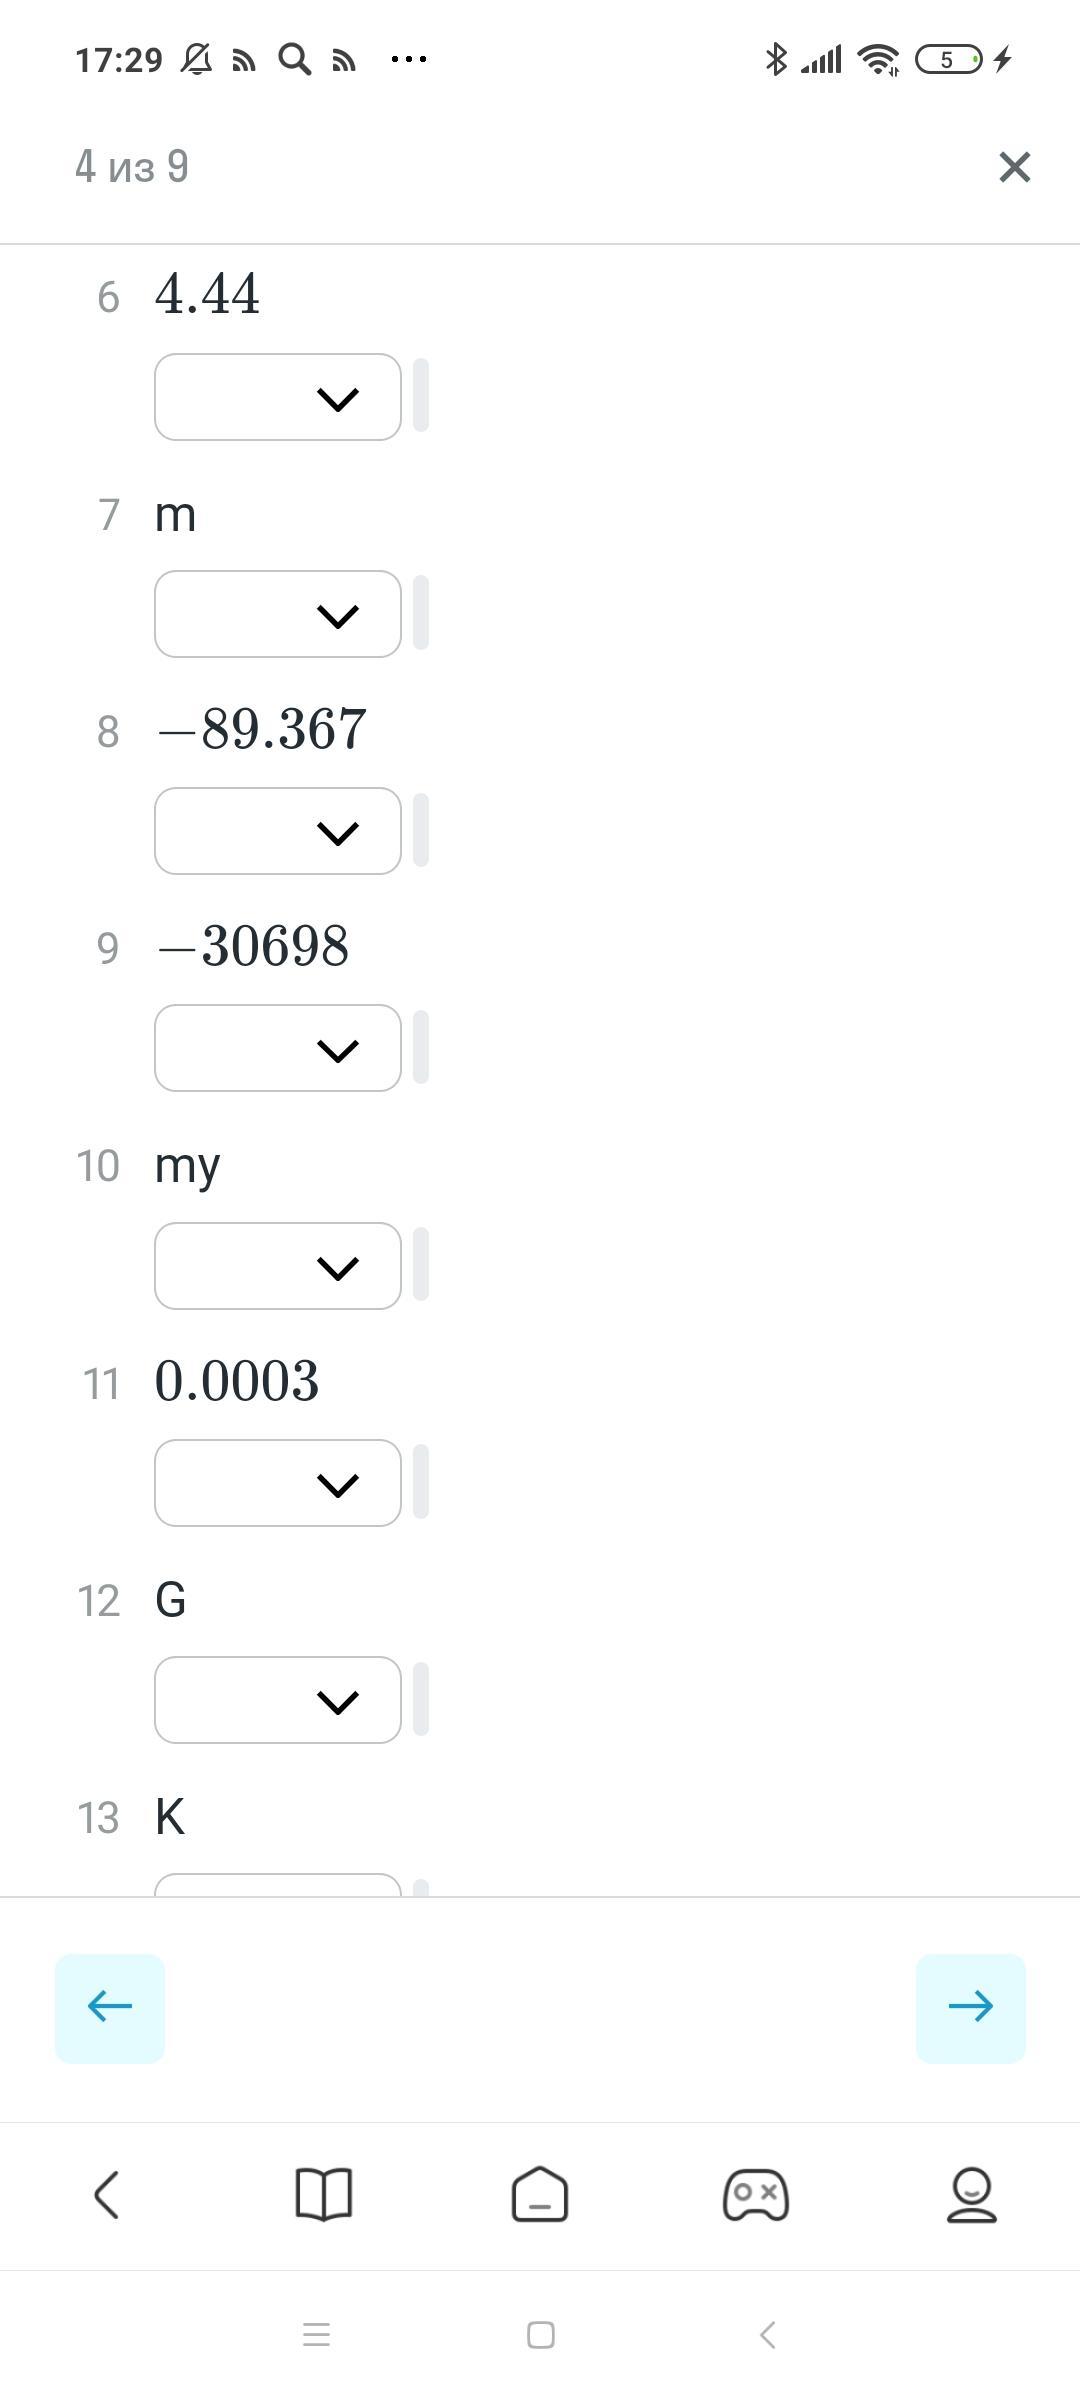This screenshot has height=2400, width=1080.
Task: Open the dropdown for item 10 'my'
Action: (x=278, y=1266)
